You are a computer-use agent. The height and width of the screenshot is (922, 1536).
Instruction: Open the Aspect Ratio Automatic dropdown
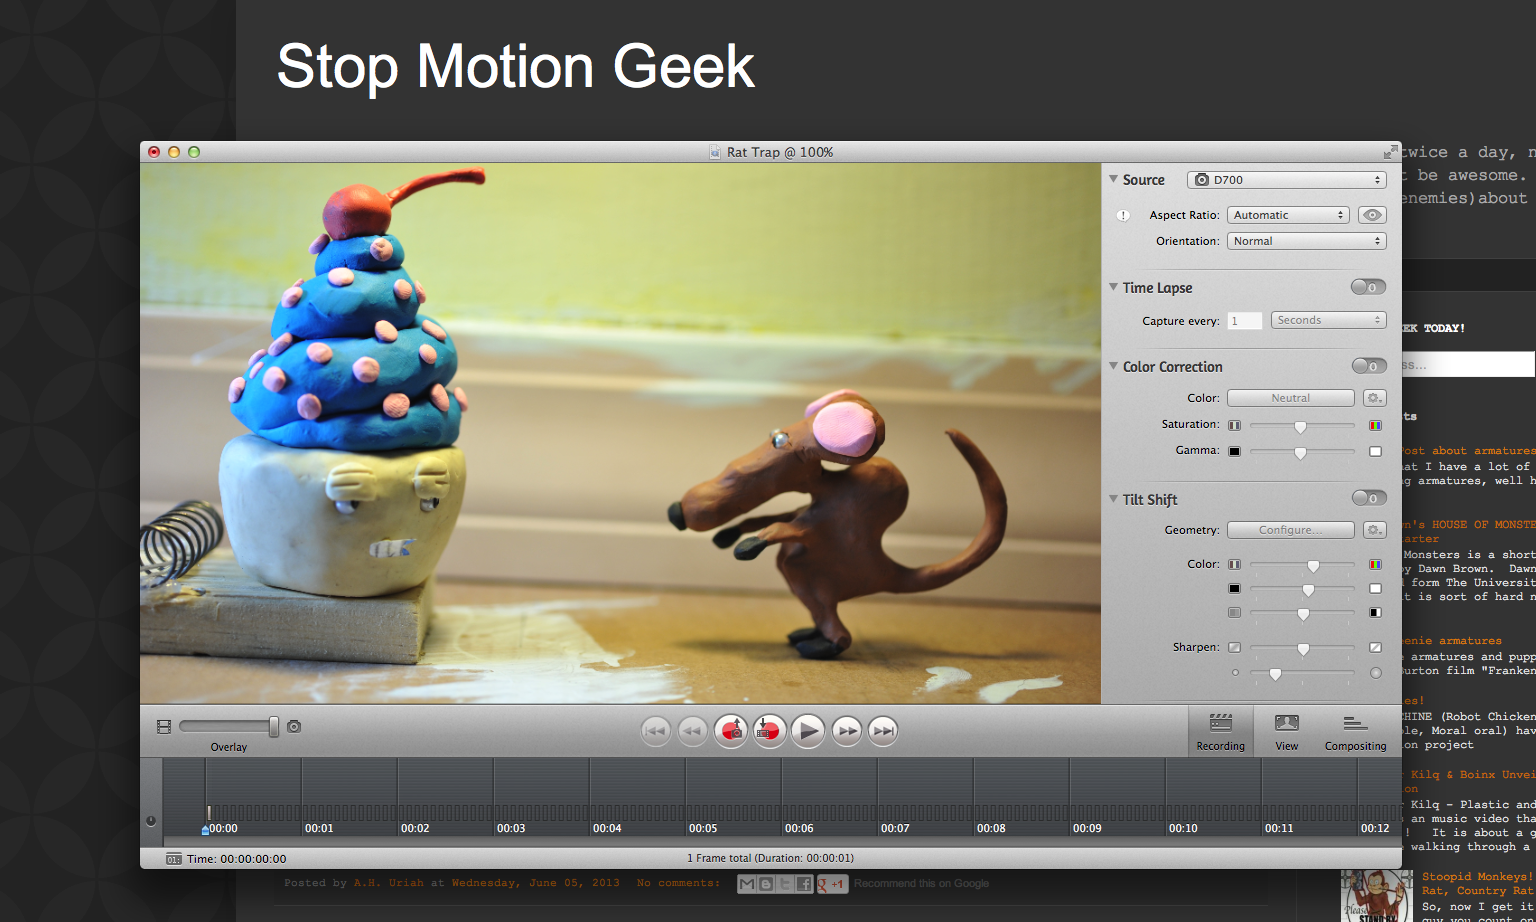pos(1288,215)
